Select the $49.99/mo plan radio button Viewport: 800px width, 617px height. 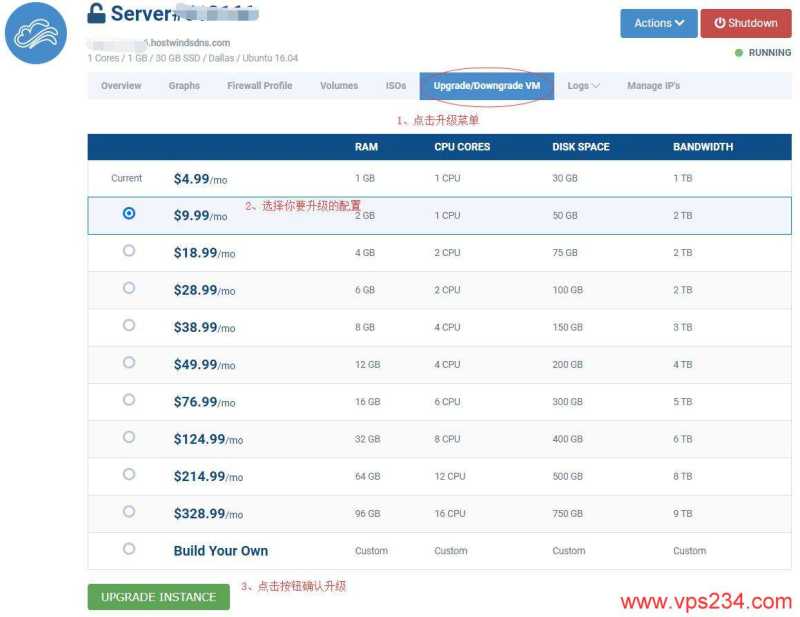click(129, 362)
